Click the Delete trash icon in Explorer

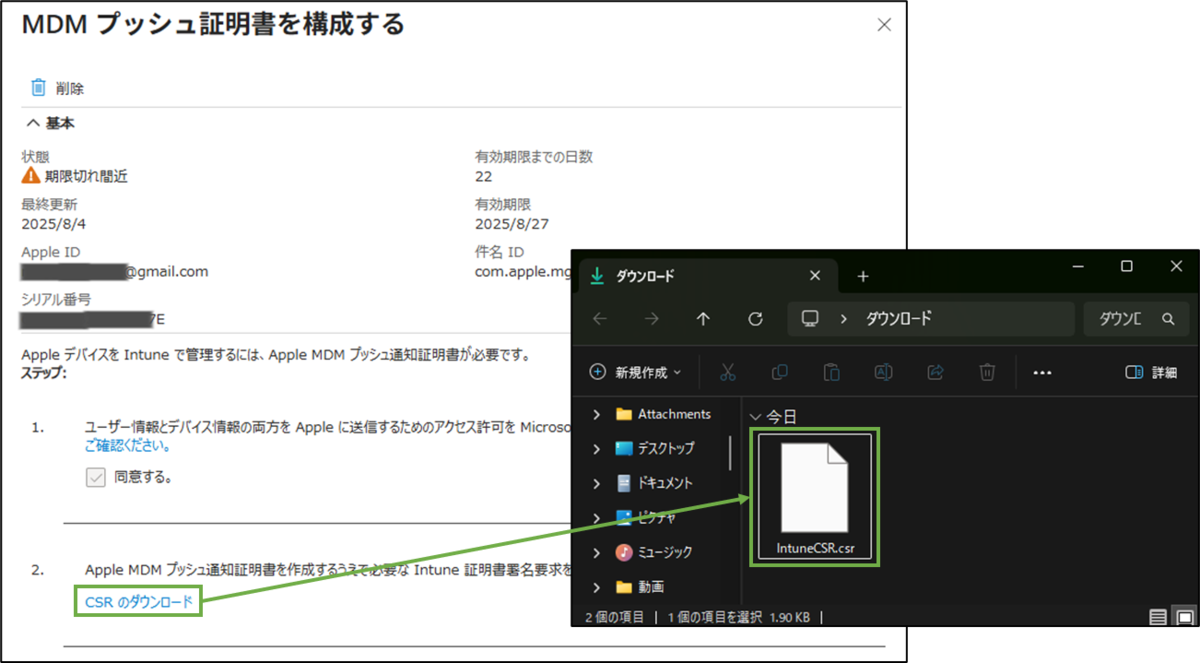[987, 372]
